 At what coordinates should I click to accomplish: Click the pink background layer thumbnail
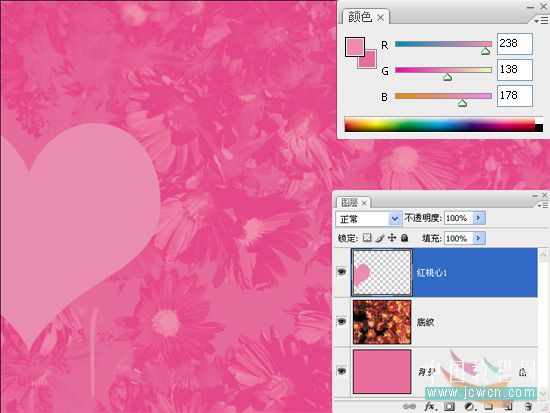point(382,371)
